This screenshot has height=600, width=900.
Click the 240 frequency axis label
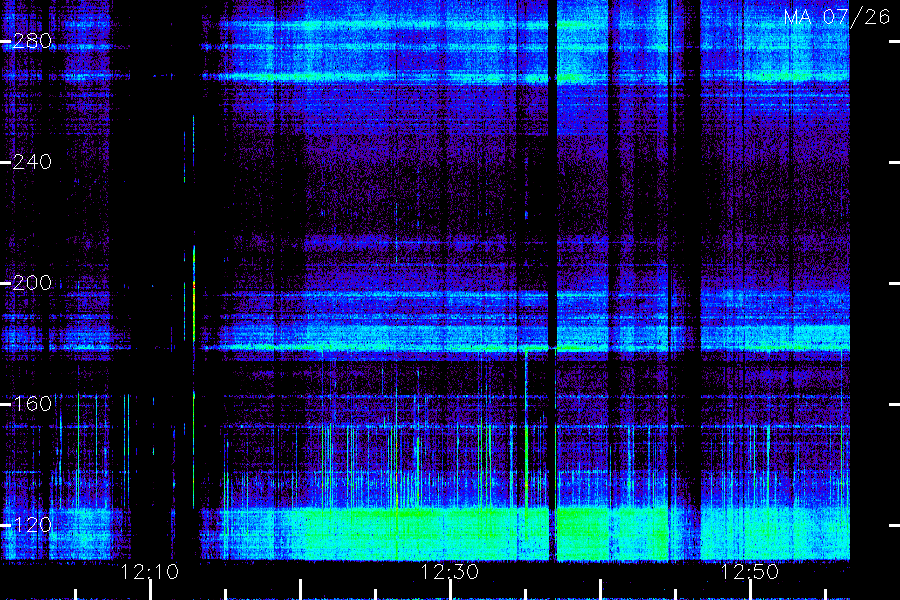pyautogui.click(x=32, y=162)
